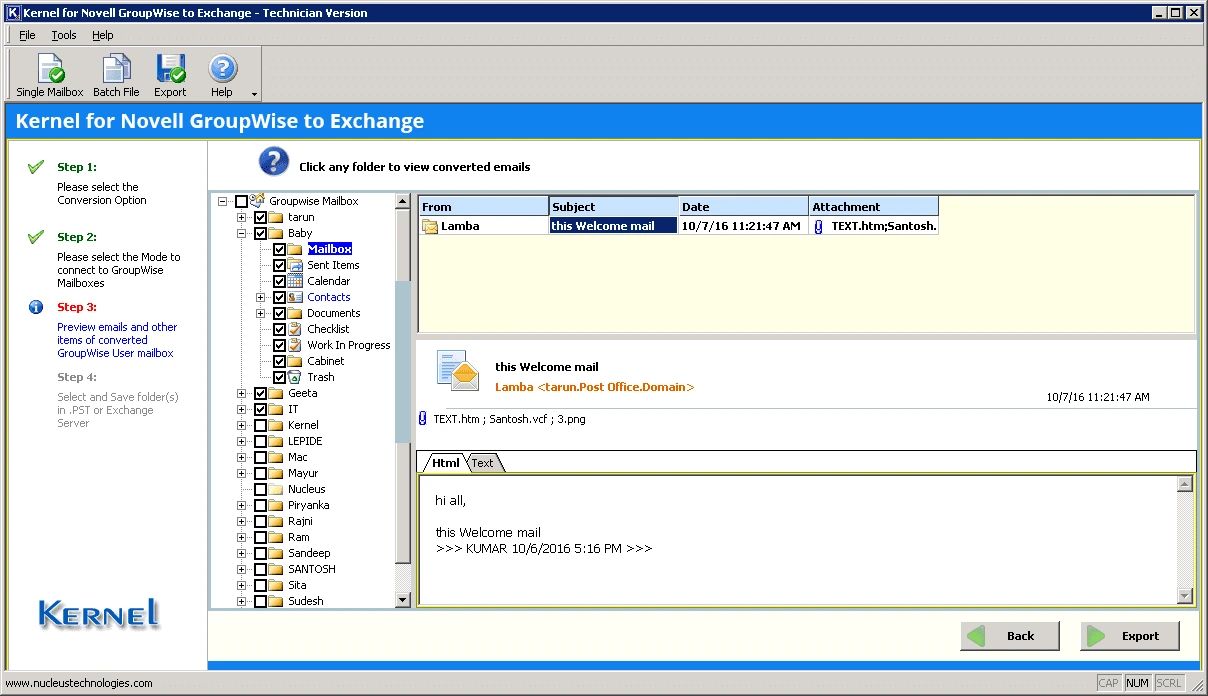Select the Trash folder in the tree
Screen dimensions: 1208x696
(x=320, y=377)
